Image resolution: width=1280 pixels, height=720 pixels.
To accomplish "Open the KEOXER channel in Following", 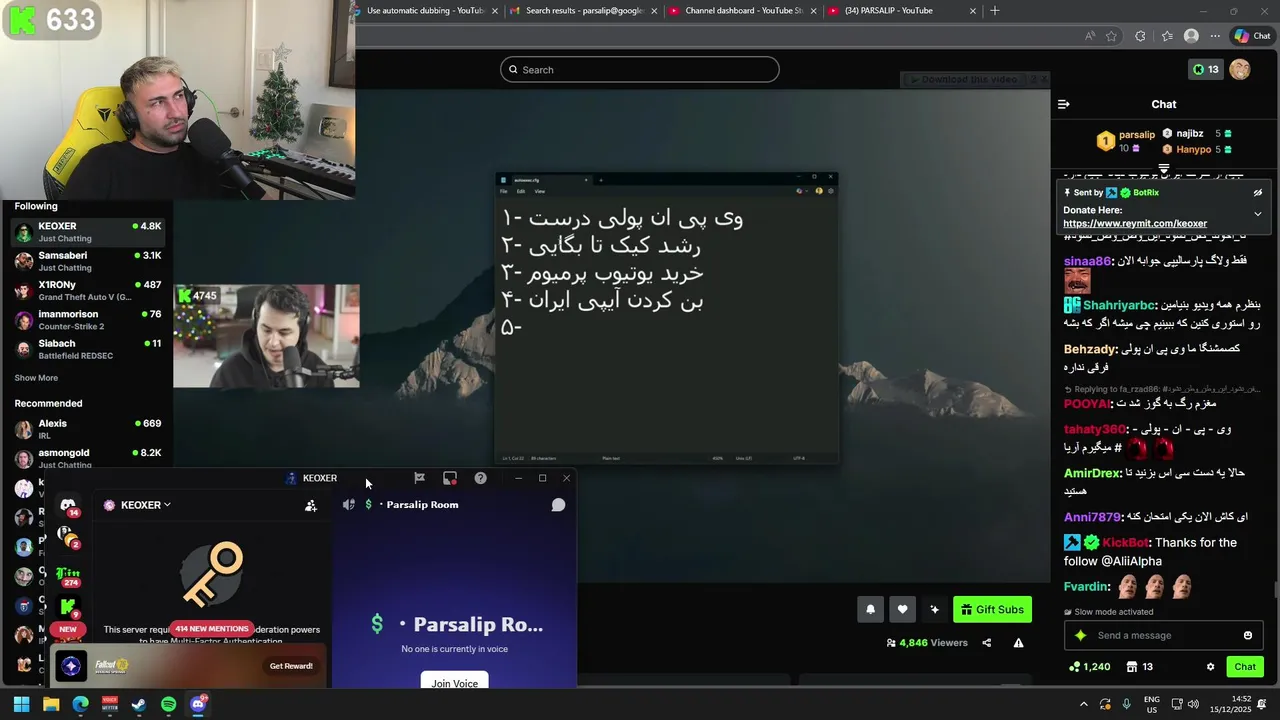I will [x=88, y=232].
